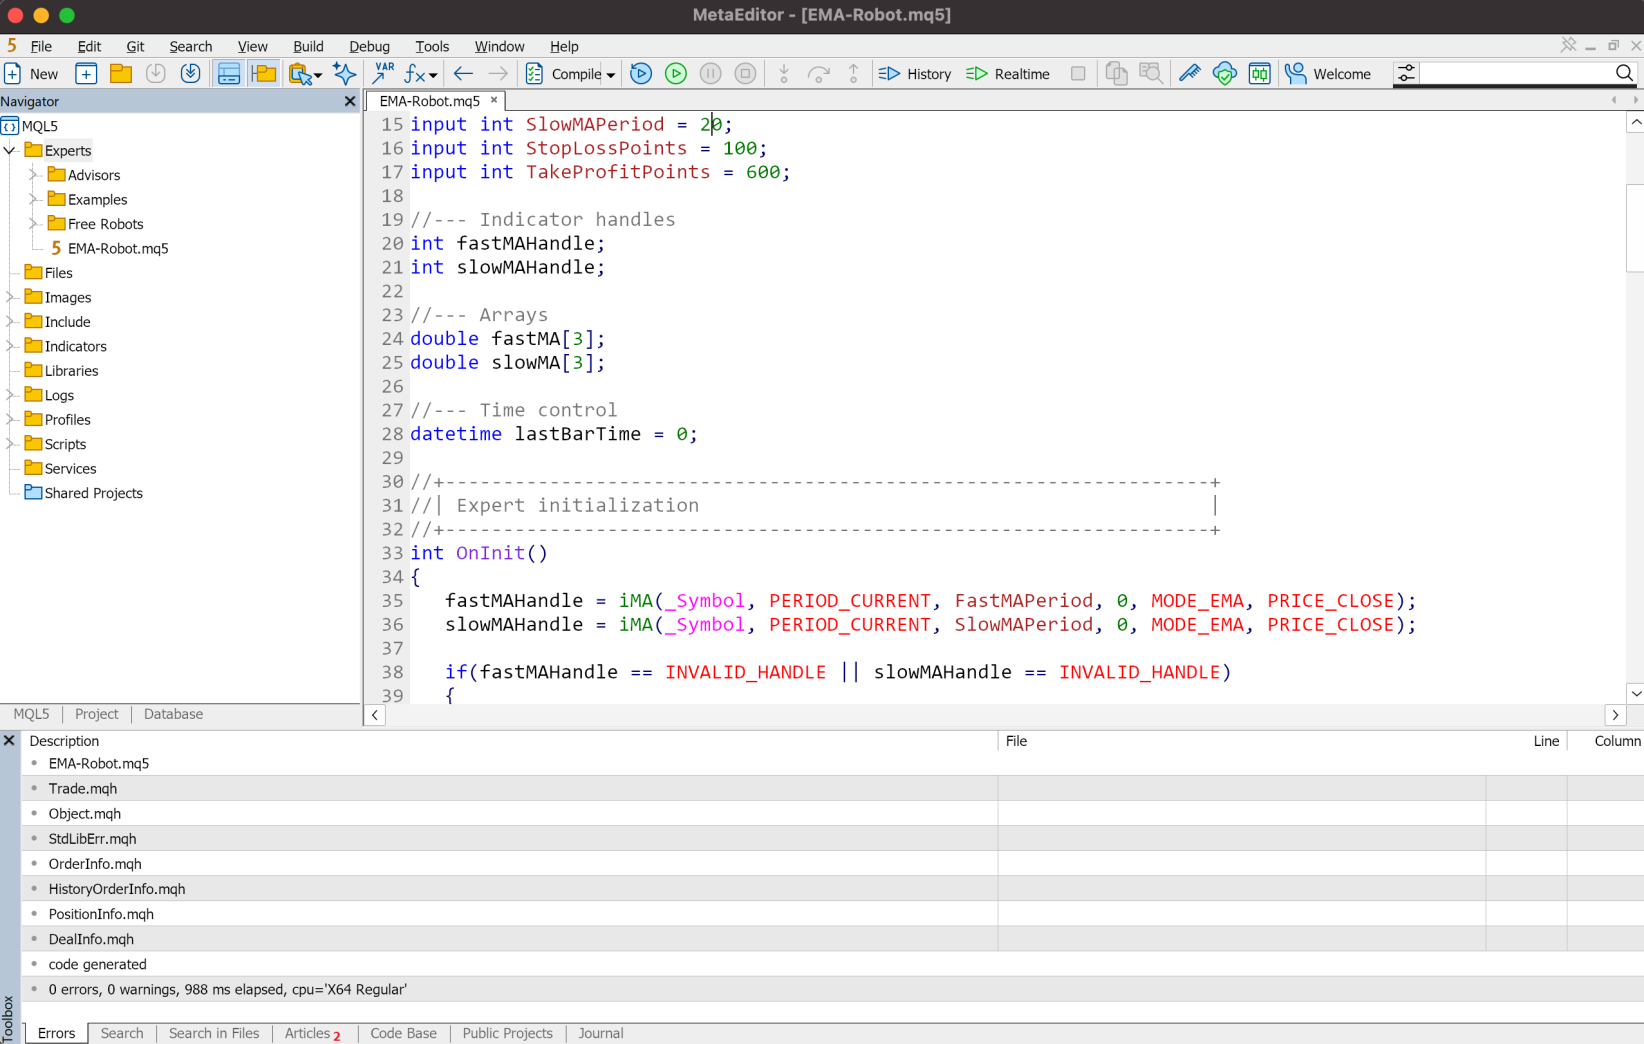
Task: Click the Save All download icon
Action: coord(190,74)
